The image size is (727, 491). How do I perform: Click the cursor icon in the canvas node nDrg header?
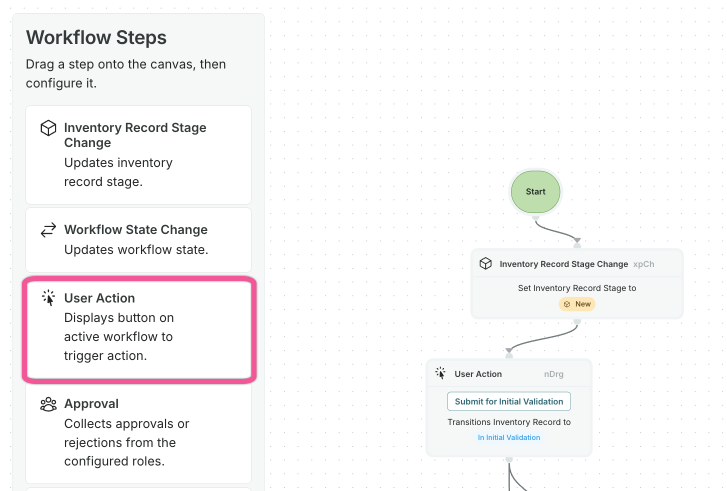tap(440, 374)
